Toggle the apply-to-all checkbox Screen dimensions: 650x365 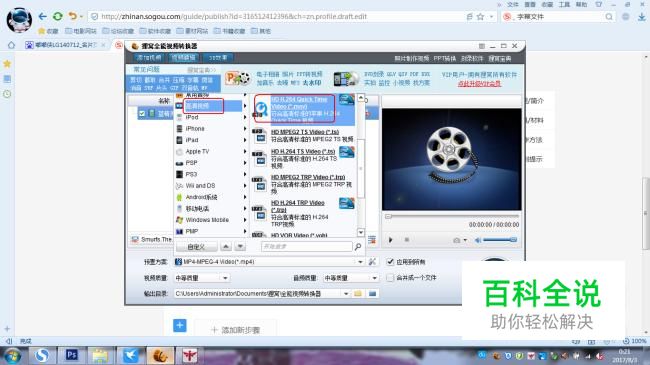tap(390, 262)
